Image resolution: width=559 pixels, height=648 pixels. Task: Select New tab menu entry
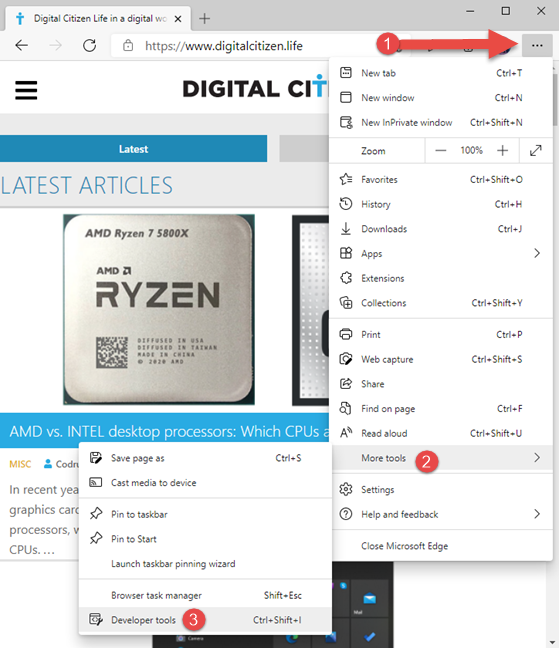pos(441,73)
